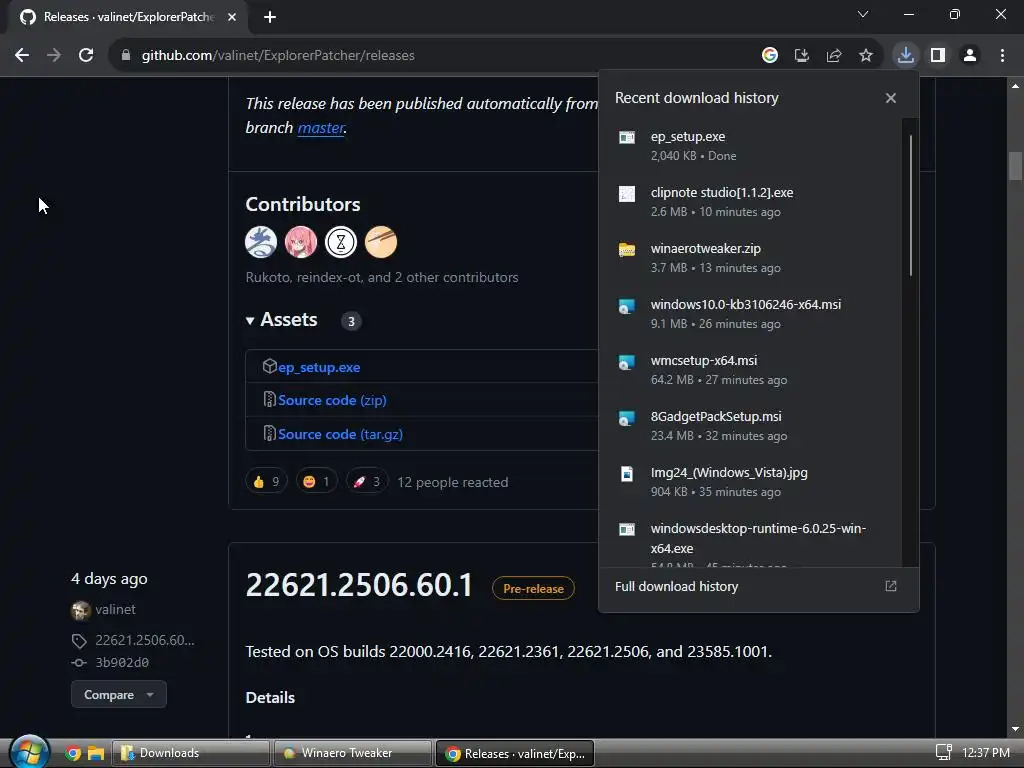Open the Compare dropdown
This screenshot has width=1024, height=768.
pos(119,694)
